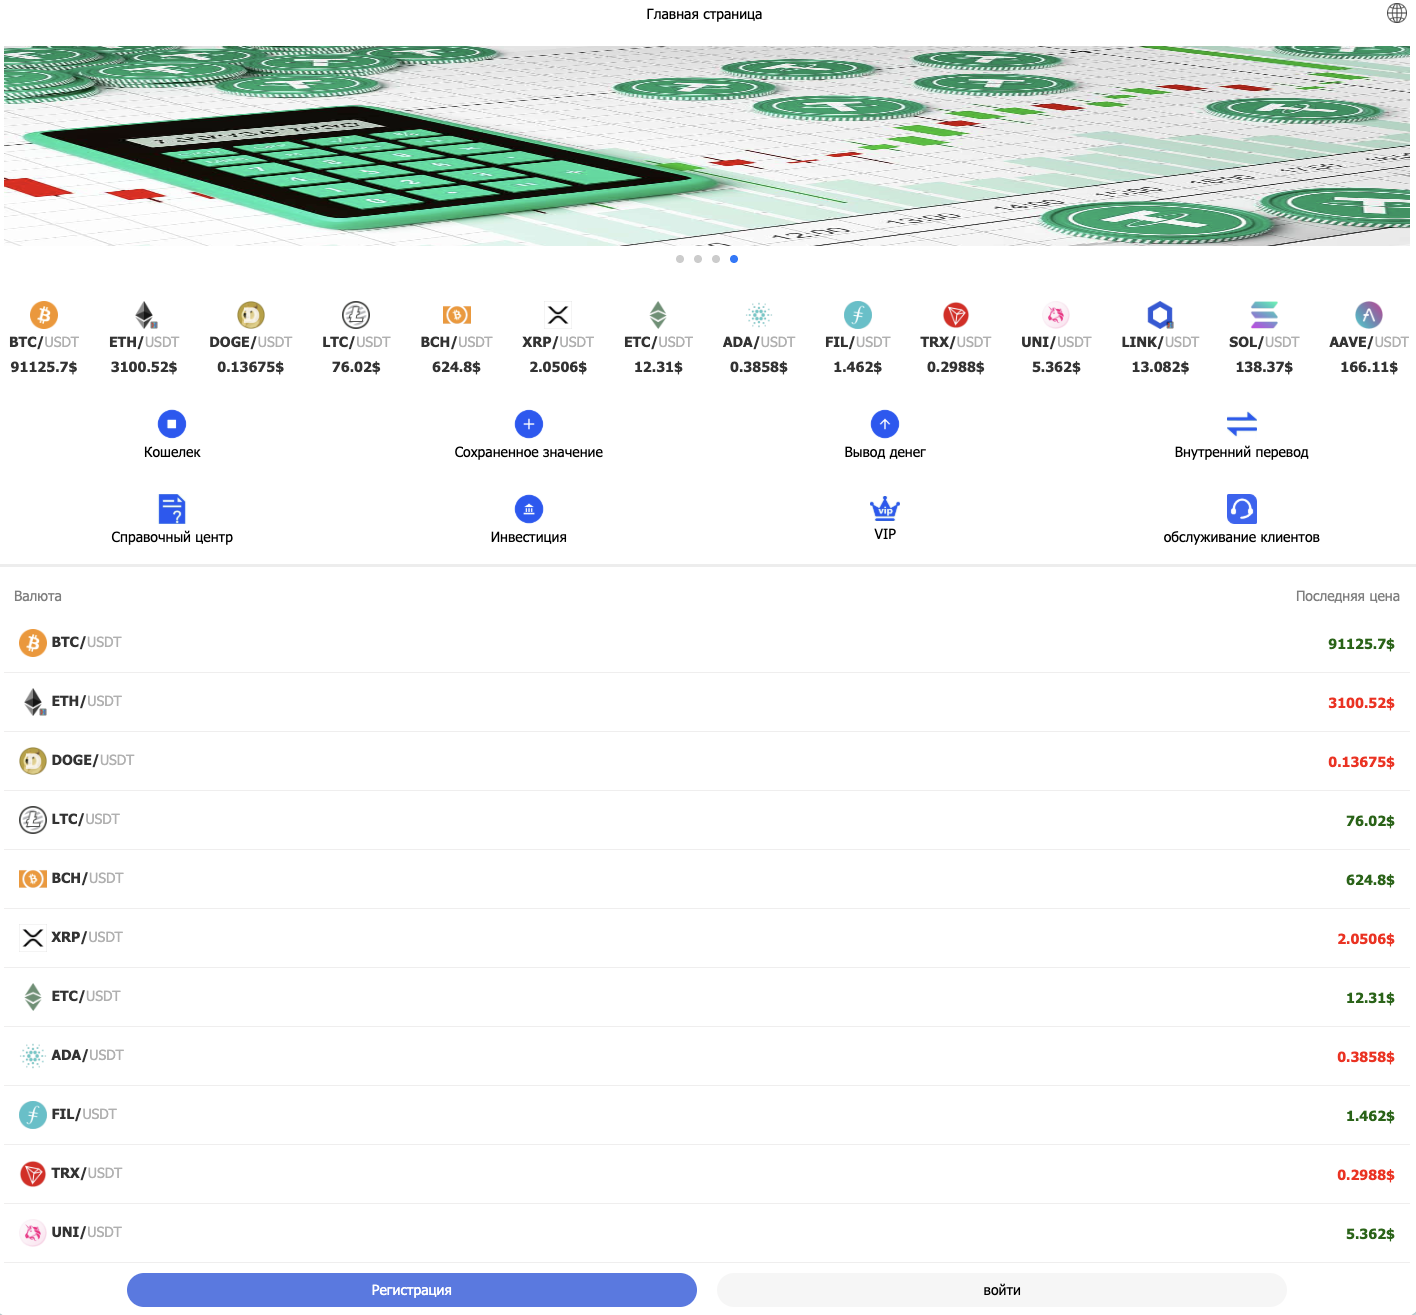
Task: Click the 166.11$ price under AAVE/USDT ticker
Action: pos(1369,367)
